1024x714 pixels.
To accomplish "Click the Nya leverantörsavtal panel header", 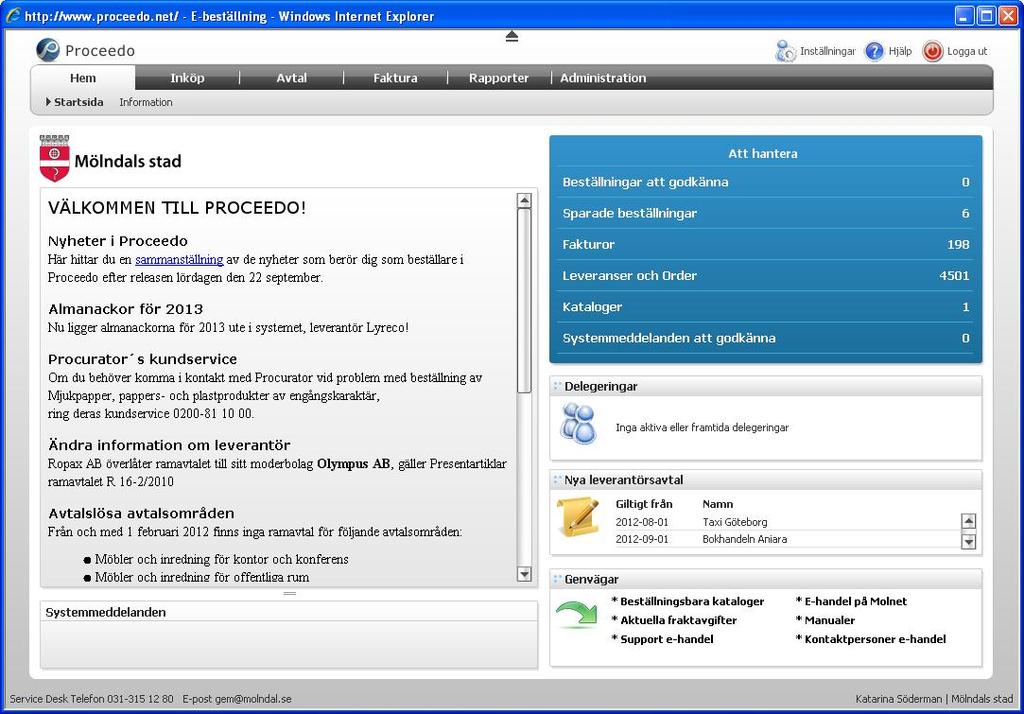I will [x=766, y=479].
